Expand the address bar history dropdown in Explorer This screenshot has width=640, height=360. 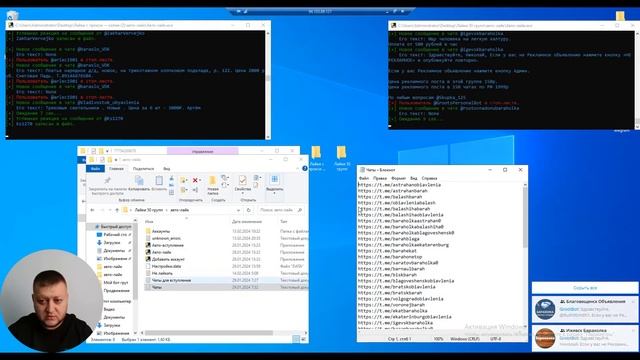[x=238, y=210]
